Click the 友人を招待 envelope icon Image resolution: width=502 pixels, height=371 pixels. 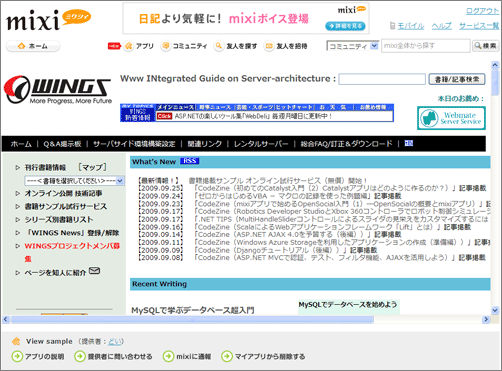269,46
